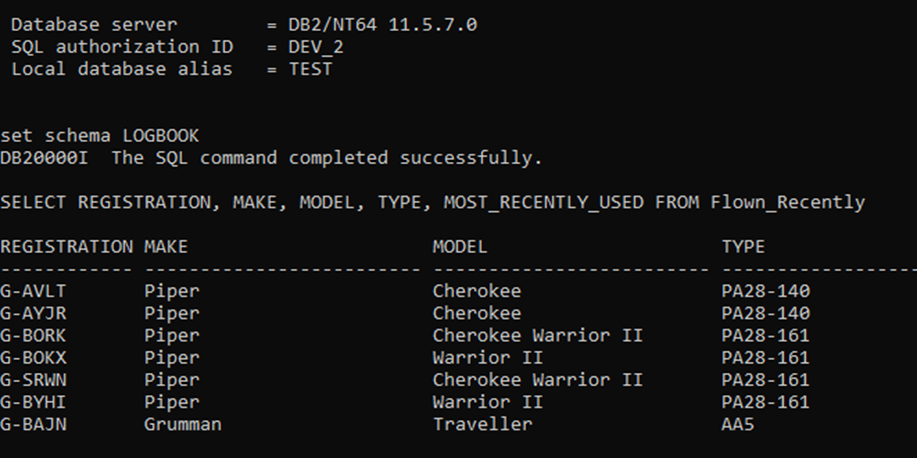Image resolution: width=917 pixels, height=458 pixels.
Task: Click the MAKE column header
Action: tap(166, 246)
